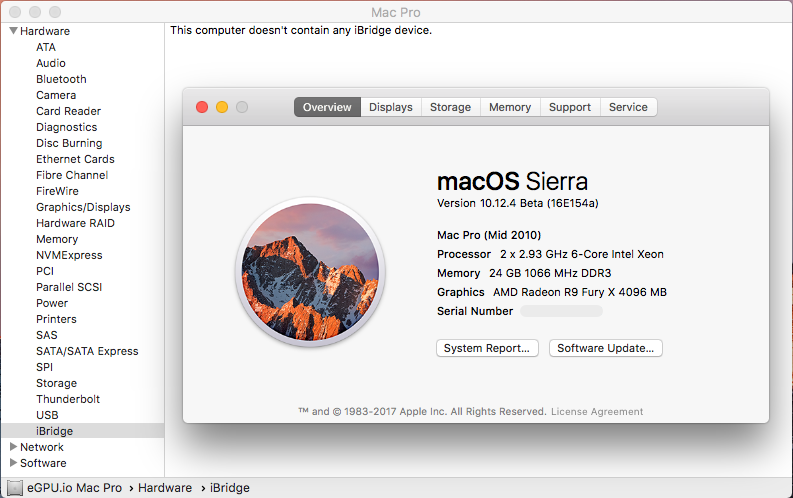Image resolution: width=793 pixels, height=498 pixels.
Task: Select Power in the hardware list
Action: click(x=52, y=303)
